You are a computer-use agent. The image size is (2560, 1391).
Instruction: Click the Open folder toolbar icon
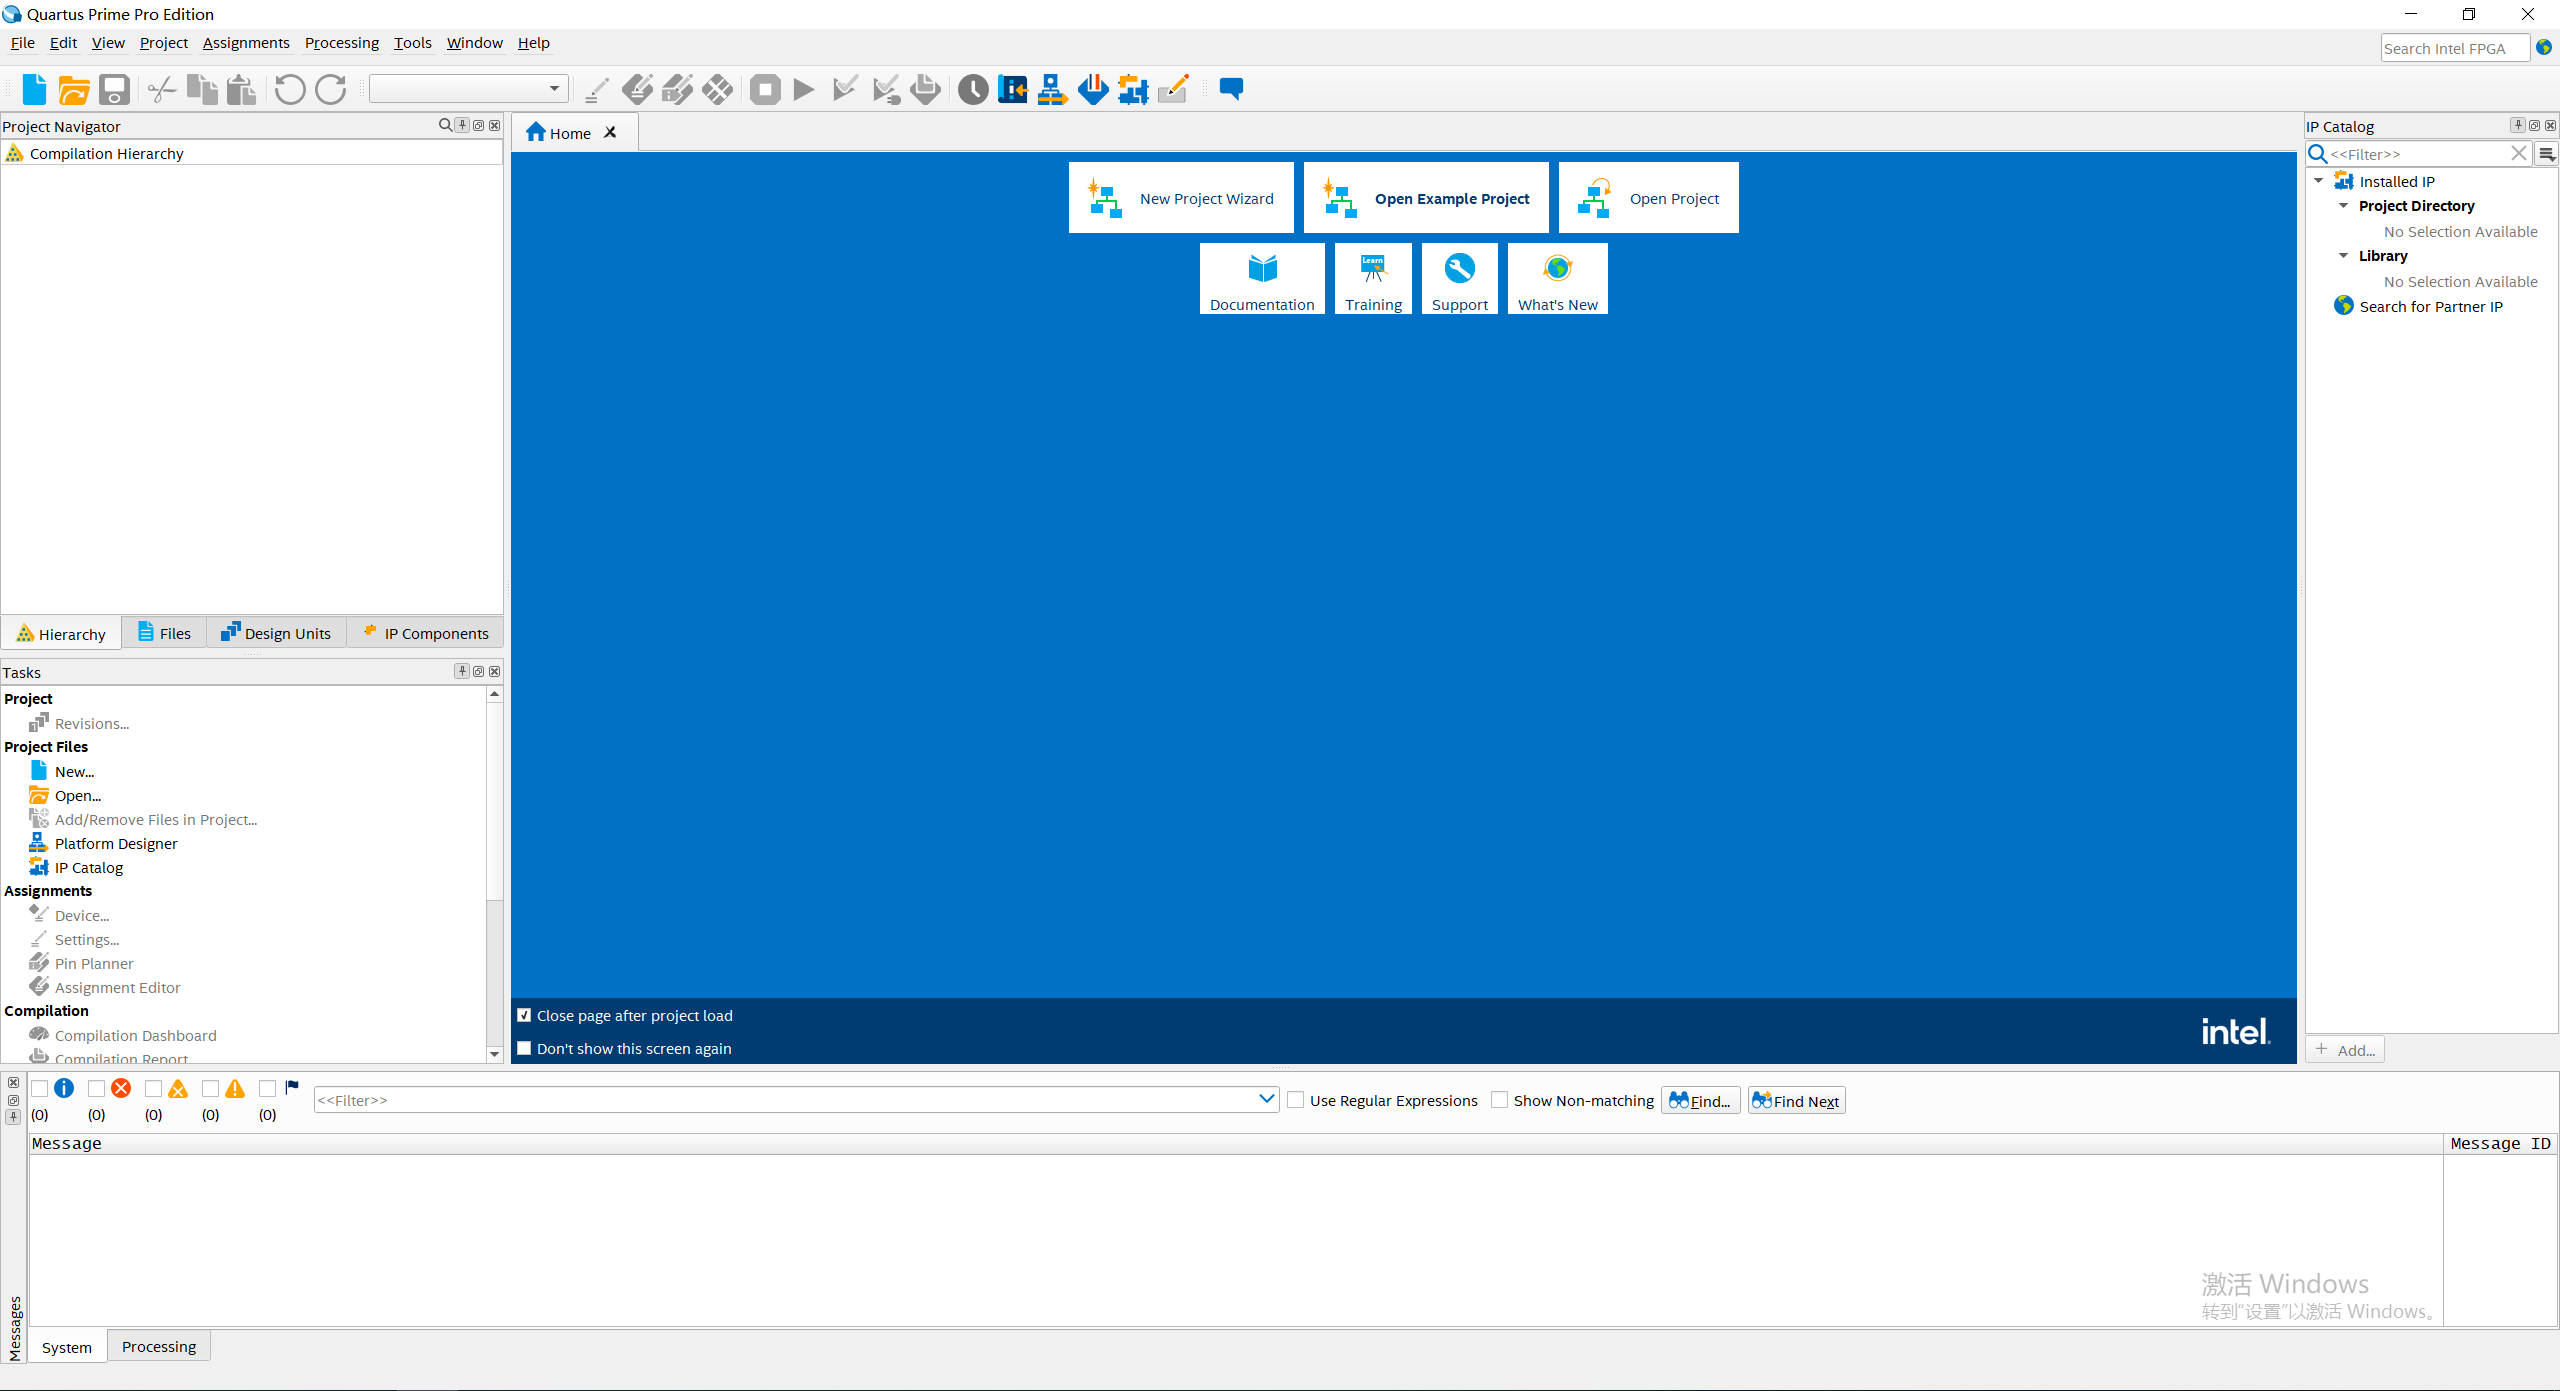(74, 90)
